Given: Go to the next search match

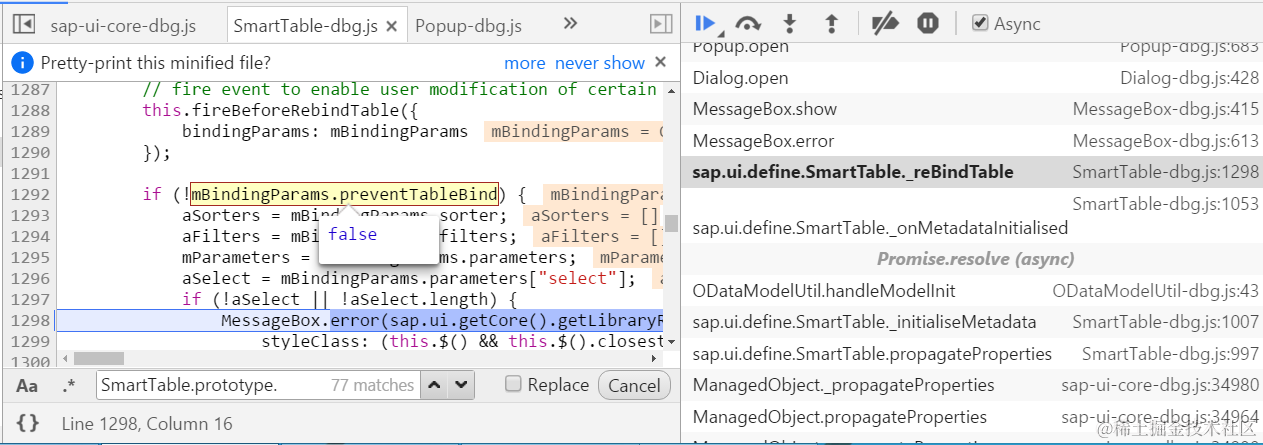Looking at the screenshot, I should coord(461,385).
